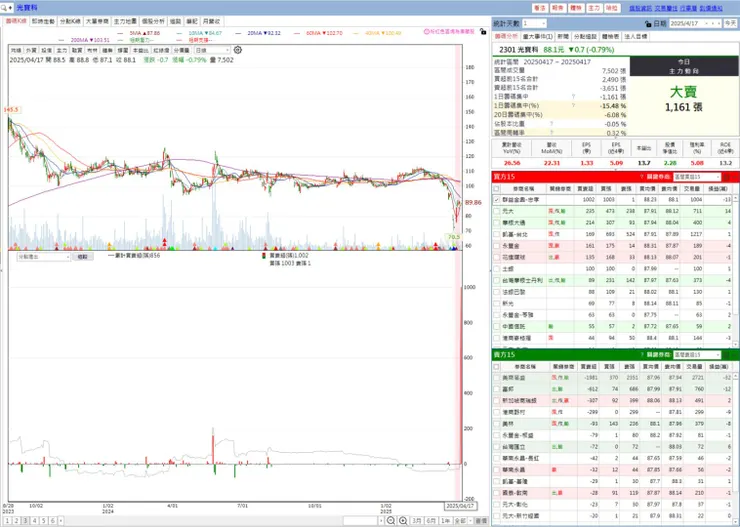The image size is (740, 527).
Task: Open the 統計天數 dropdown
Action: coord(534,23)
